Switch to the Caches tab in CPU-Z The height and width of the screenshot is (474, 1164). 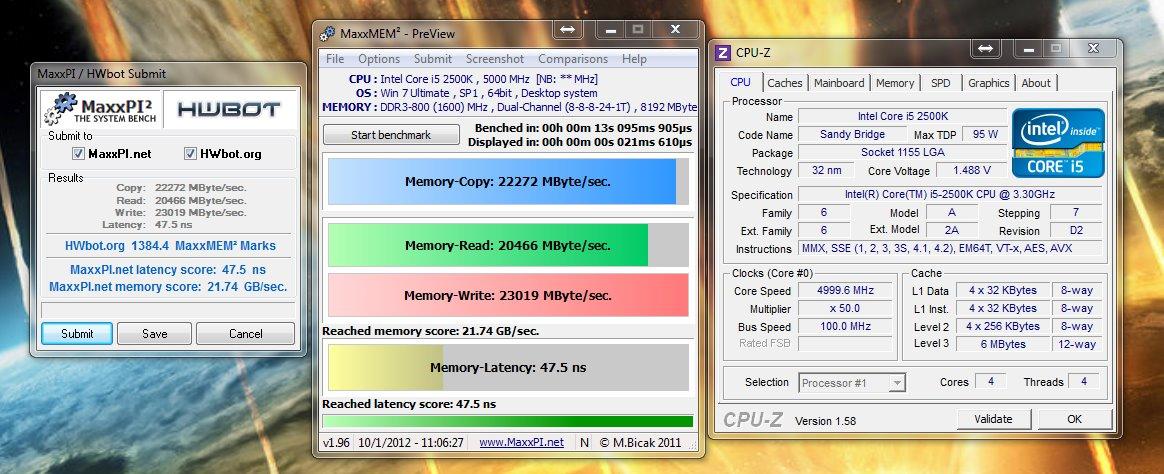(785, 83)
